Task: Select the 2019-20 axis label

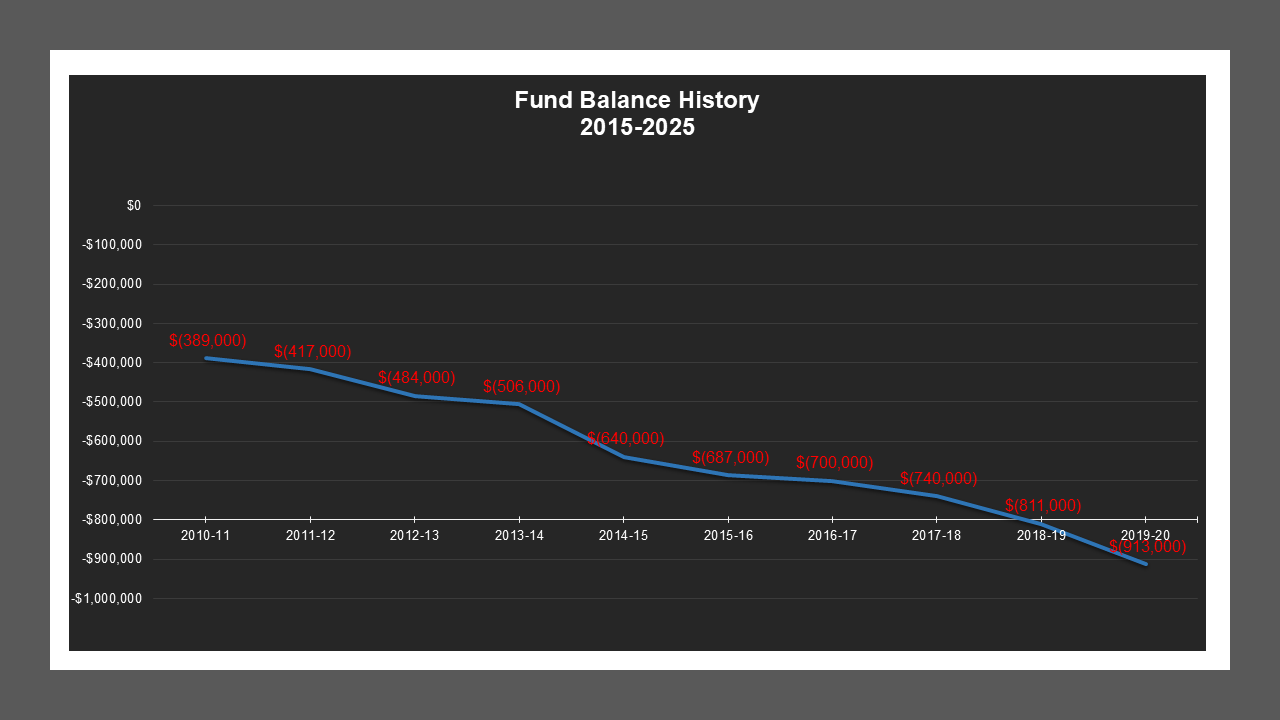Action: click(1146, 535)
